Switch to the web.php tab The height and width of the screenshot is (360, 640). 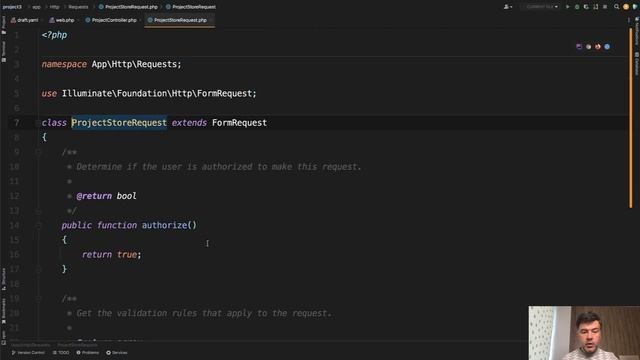pyautogui.click(x=62, y=20)
